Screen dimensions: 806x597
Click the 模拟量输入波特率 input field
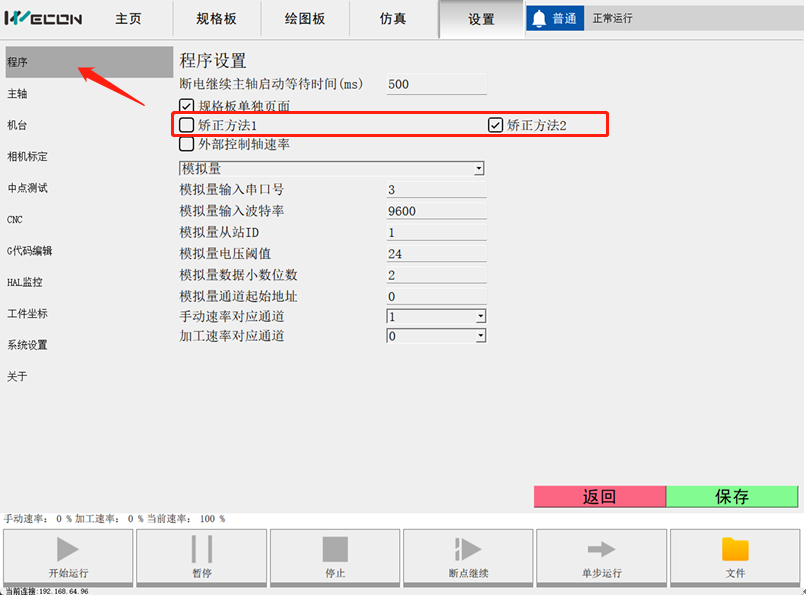436,211
